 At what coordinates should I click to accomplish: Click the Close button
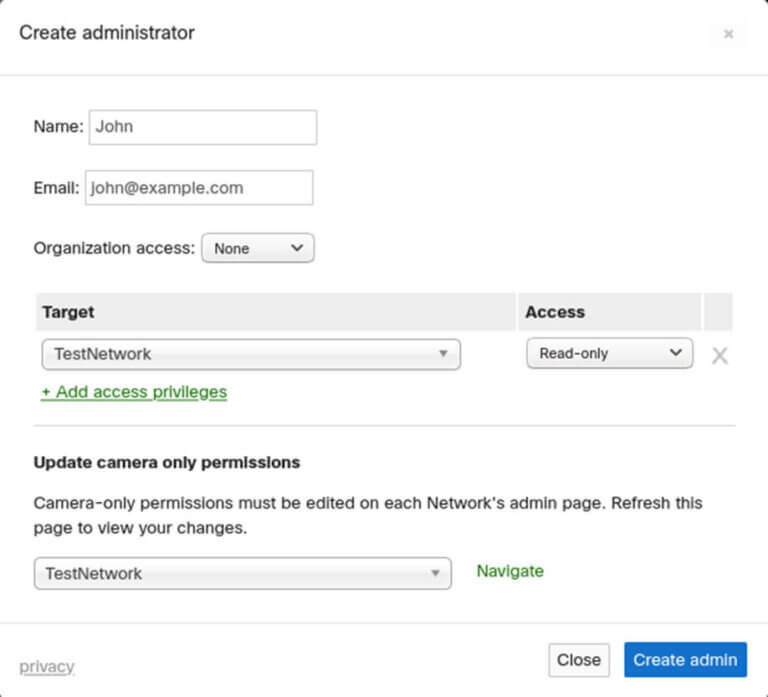click(578, 660)
